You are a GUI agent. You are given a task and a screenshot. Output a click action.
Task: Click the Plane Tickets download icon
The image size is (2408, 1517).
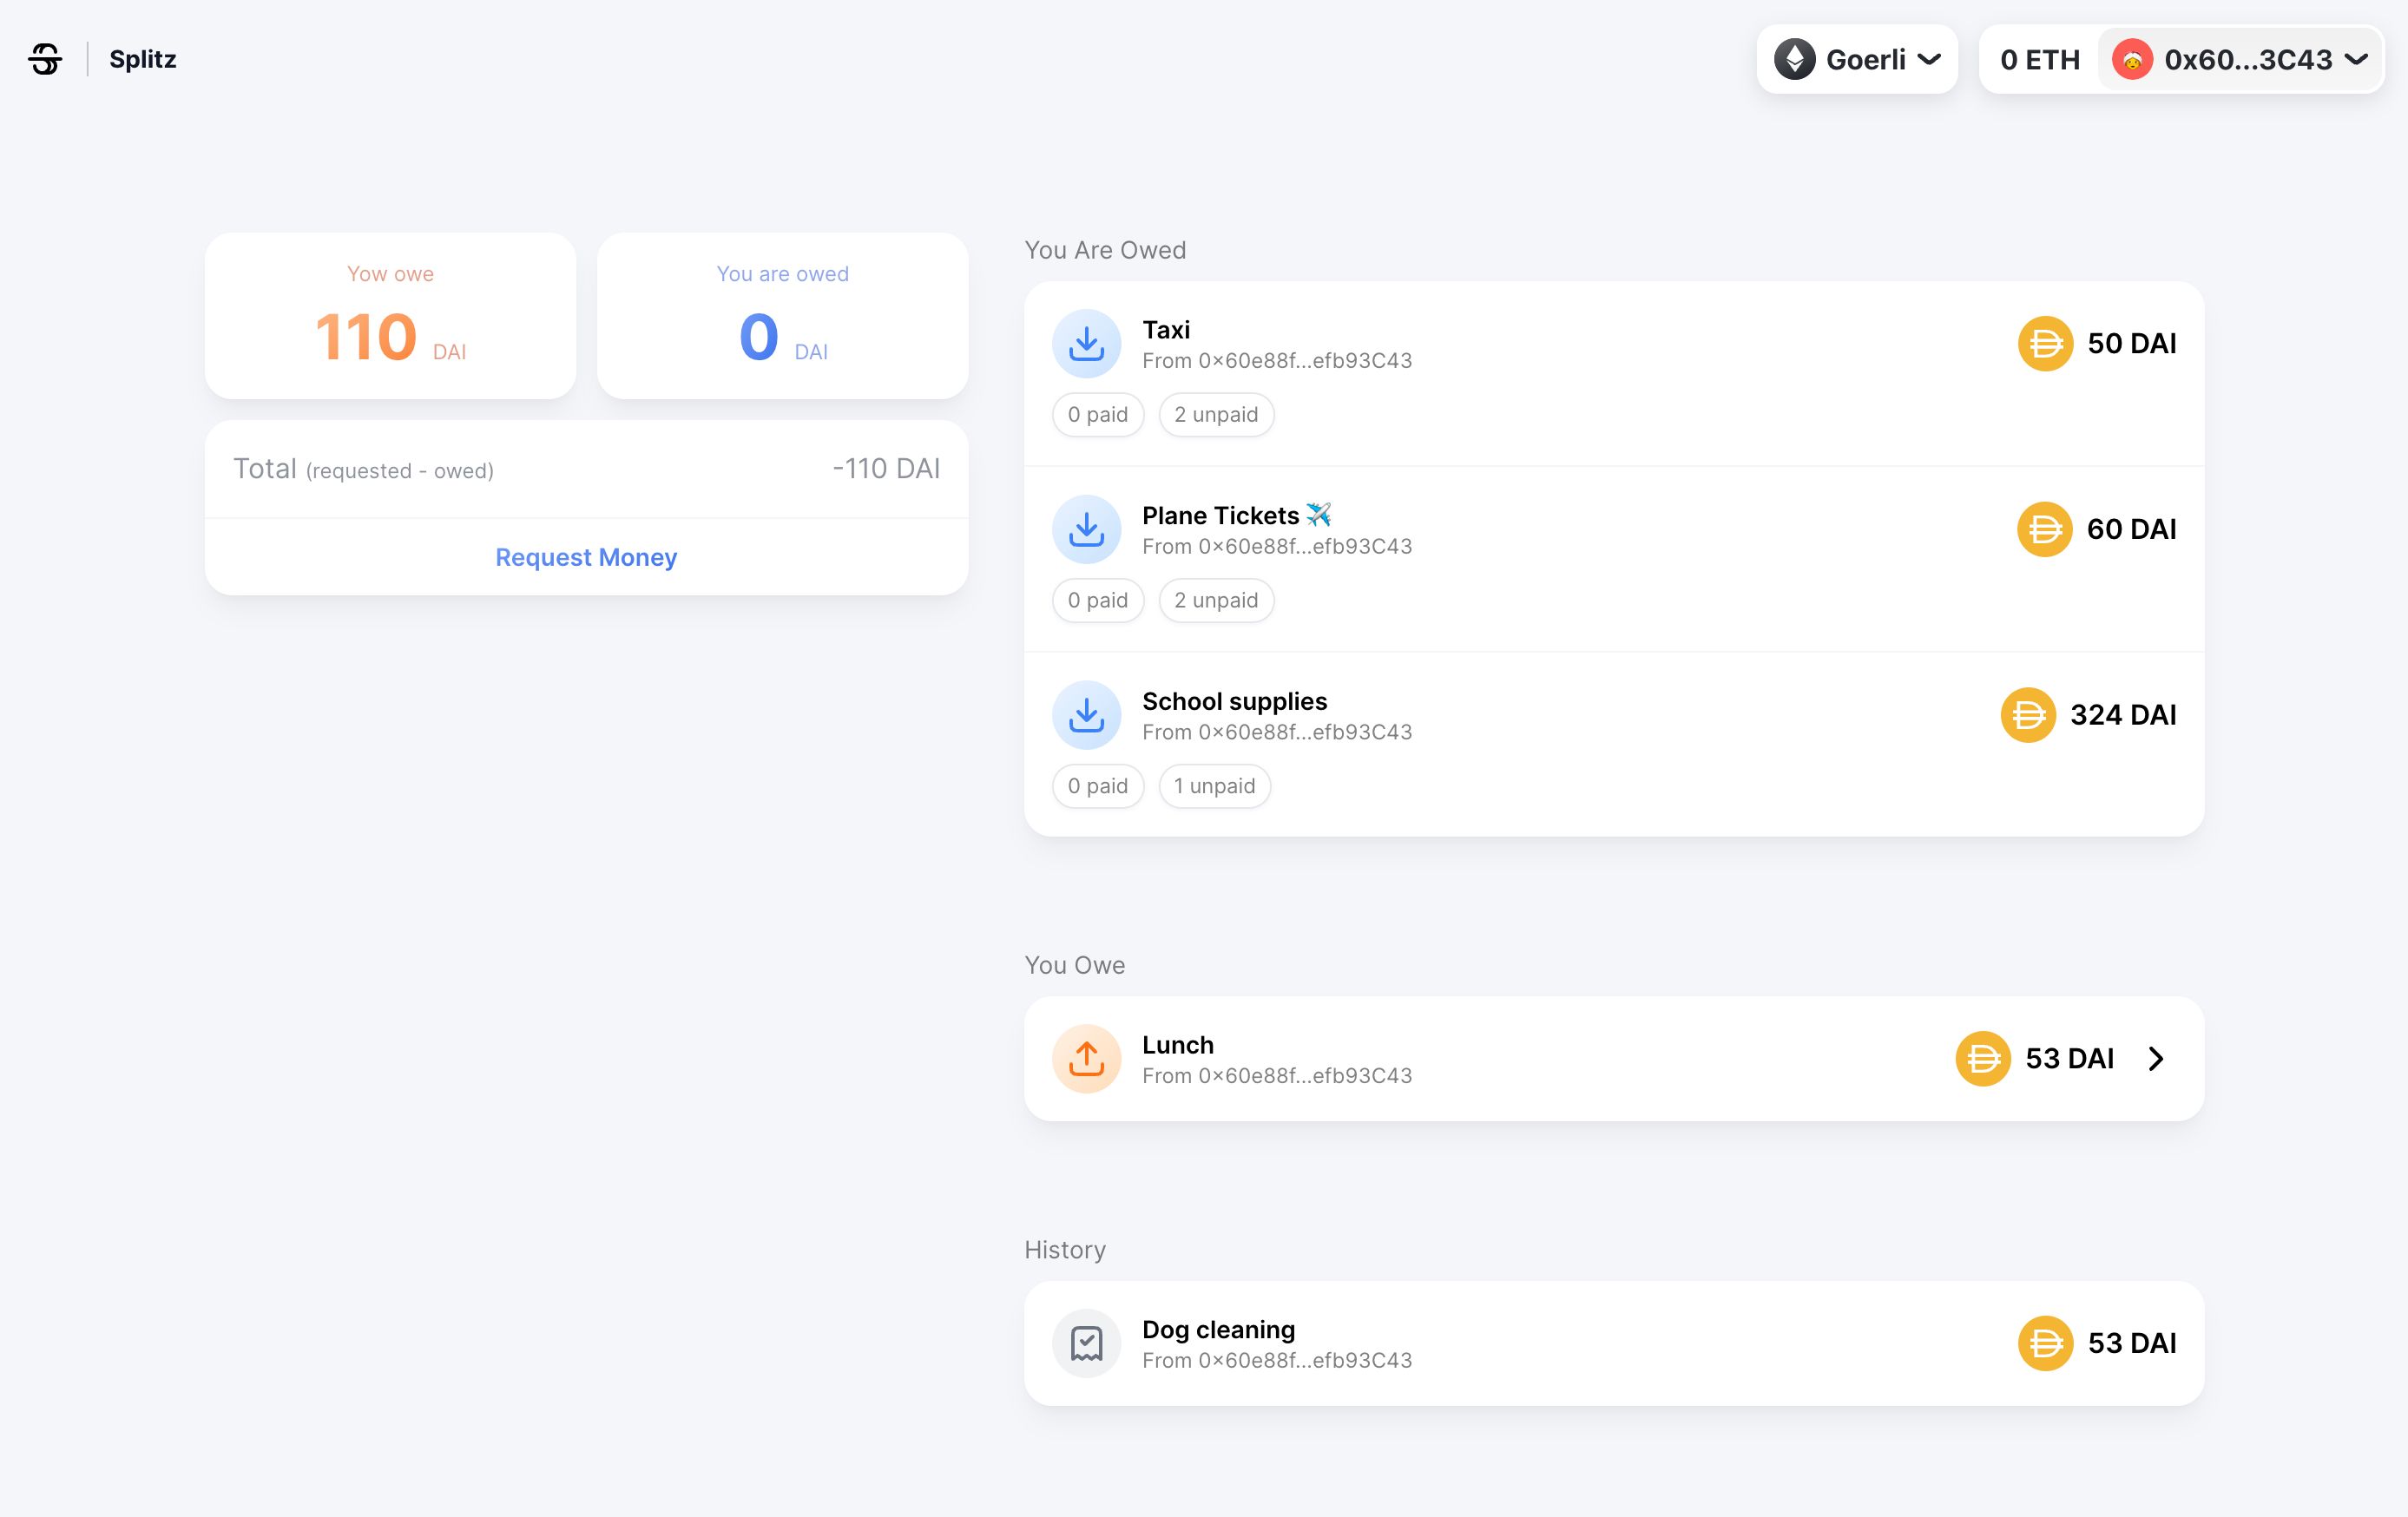point(1087,530)
